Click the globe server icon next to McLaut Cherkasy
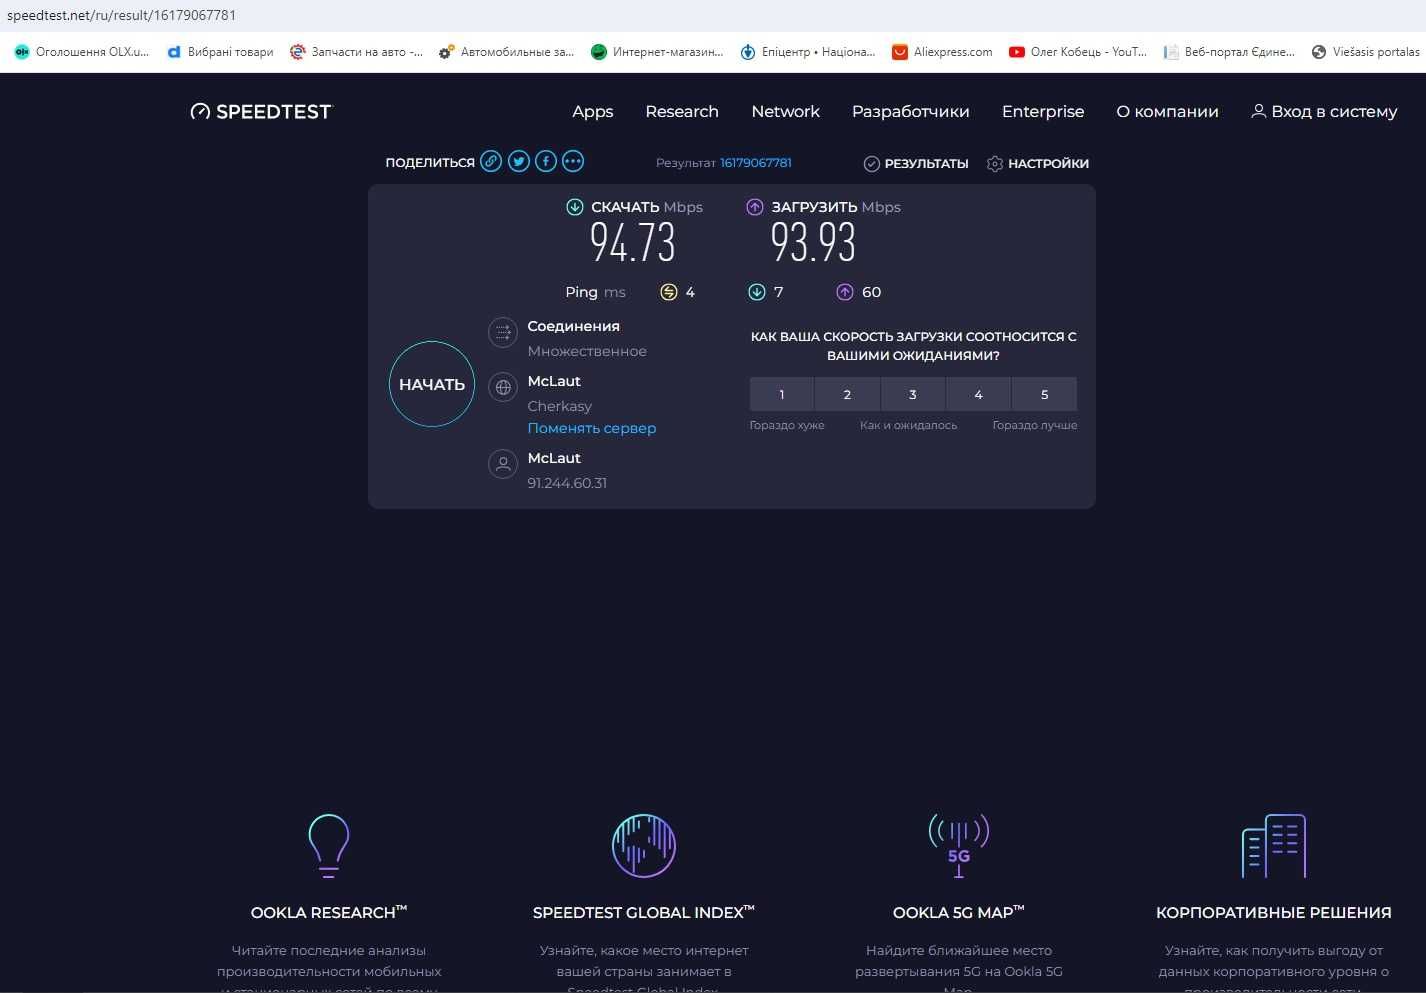1426x993 pixels. 503,387
